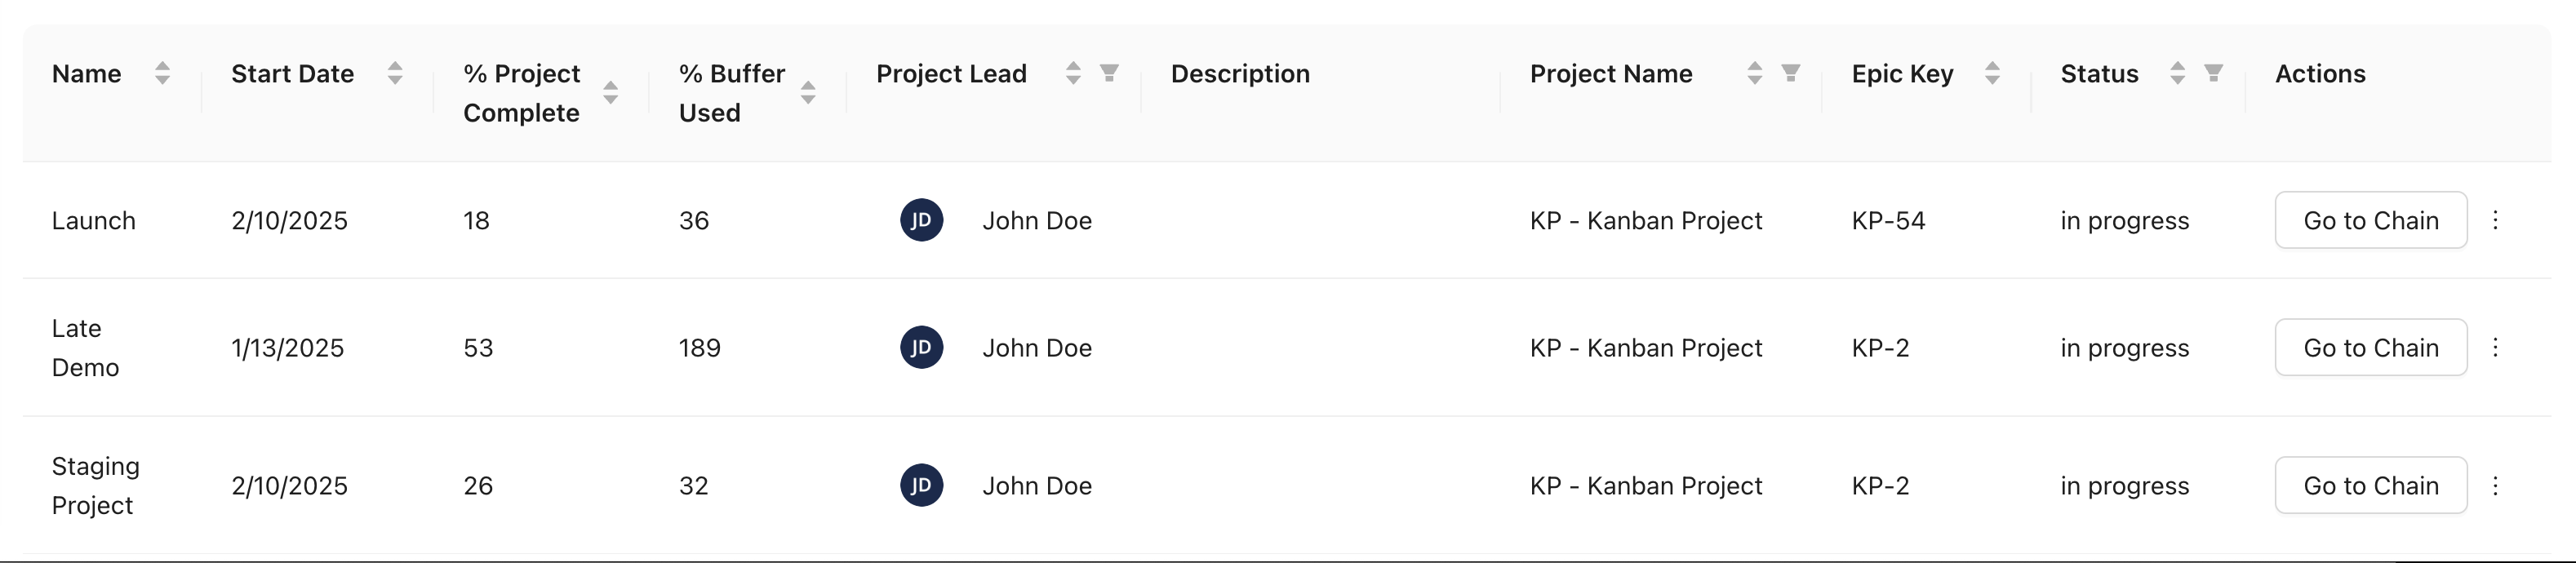Open Project Name filter icon
This screenshot has width=2576, height=563.
pyautogui.click(x=1791, y=73)
